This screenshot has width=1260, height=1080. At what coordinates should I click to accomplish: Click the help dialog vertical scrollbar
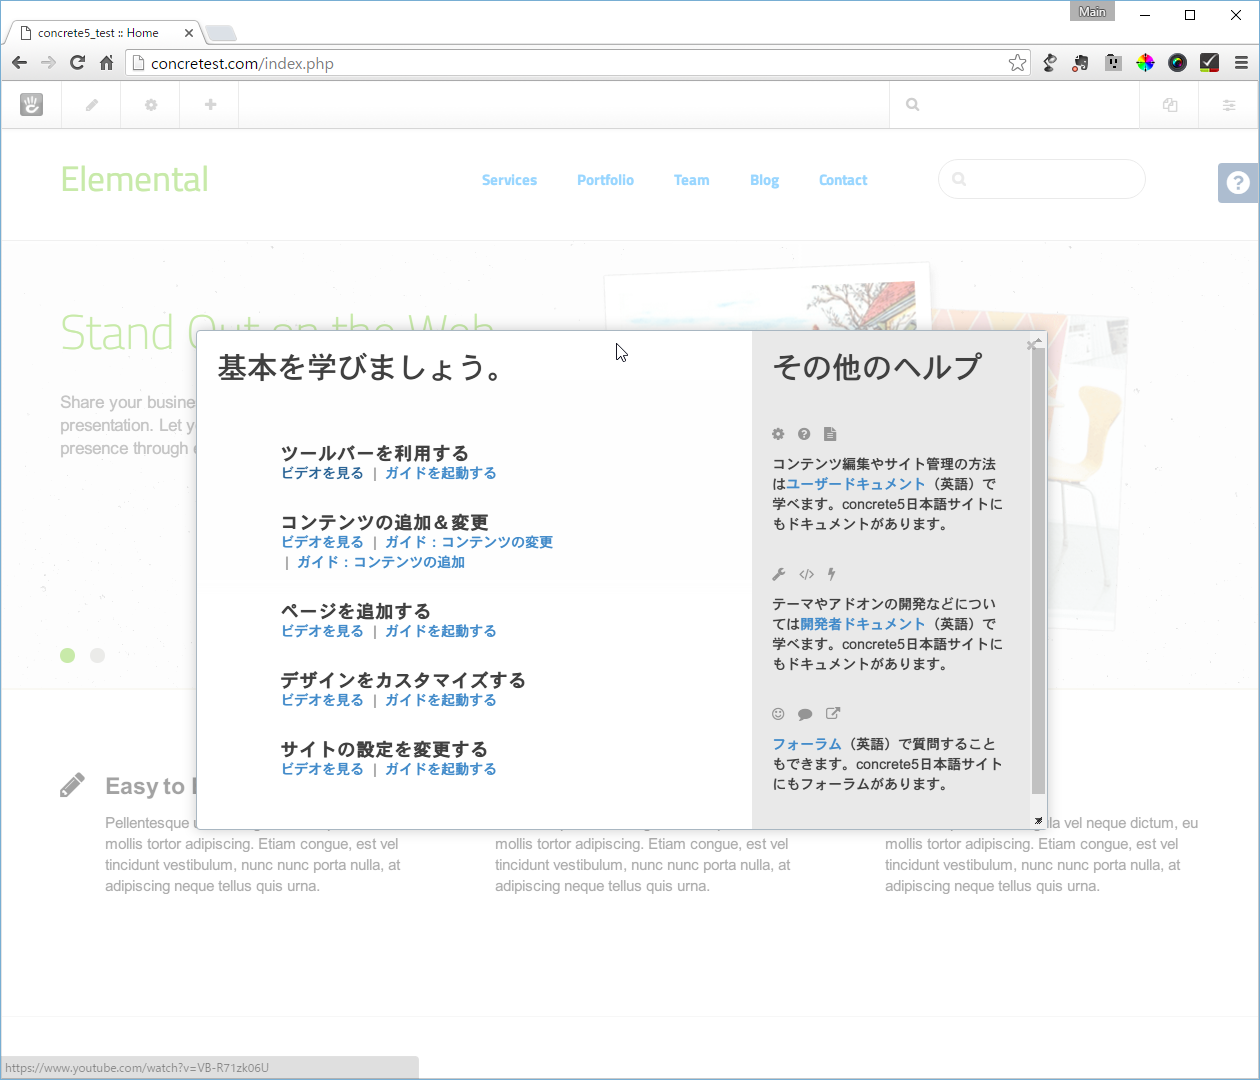click(1038, 570)
